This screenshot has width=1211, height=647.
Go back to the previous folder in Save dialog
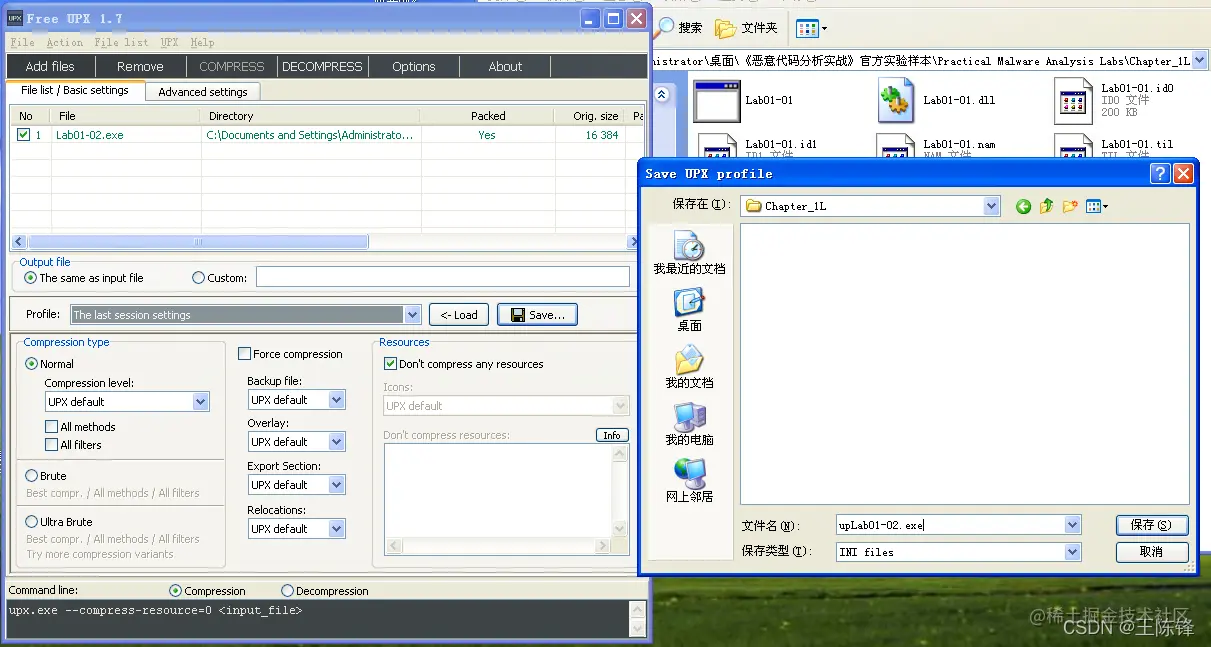coord(1023,206)
